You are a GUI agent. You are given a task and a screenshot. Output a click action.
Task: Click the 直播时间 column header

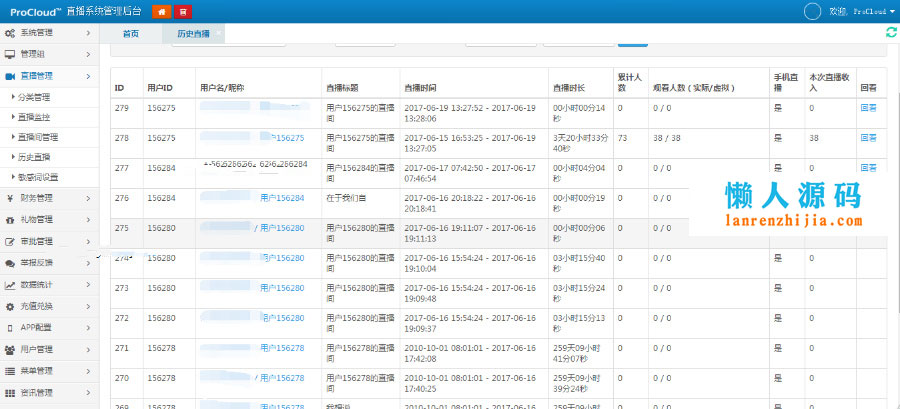click(x=420, y=88)
